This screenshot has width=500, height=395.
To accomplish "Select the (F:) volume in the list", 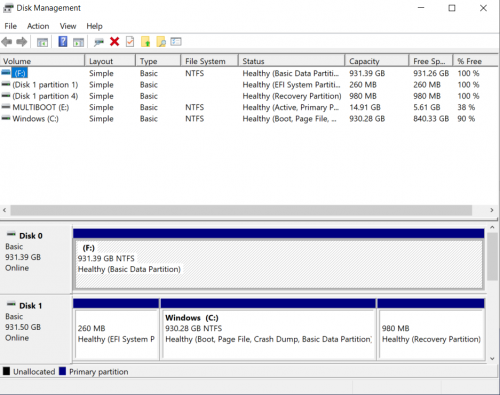I will (20, 73).
